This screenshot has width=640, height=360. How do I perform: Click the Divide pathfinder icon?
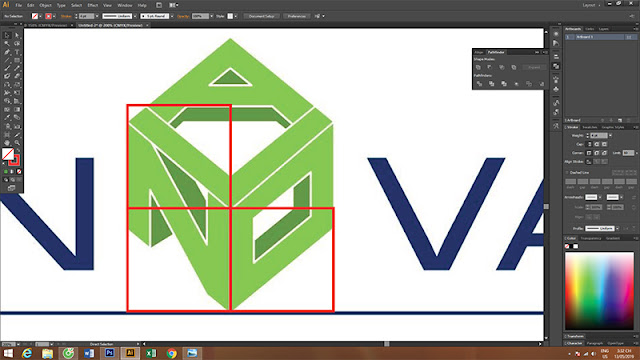coord(479,84)
